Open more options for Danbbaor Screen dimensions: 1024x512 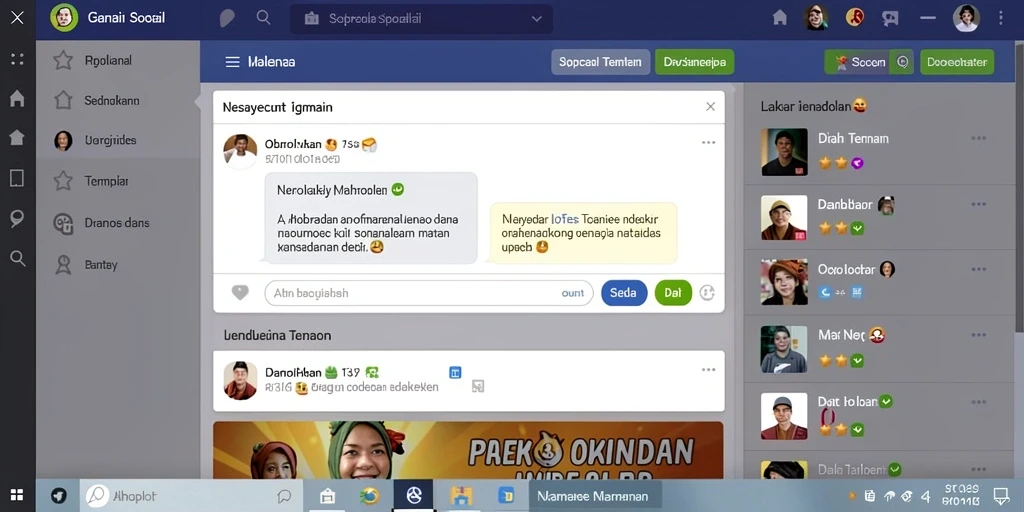(978, 204)
